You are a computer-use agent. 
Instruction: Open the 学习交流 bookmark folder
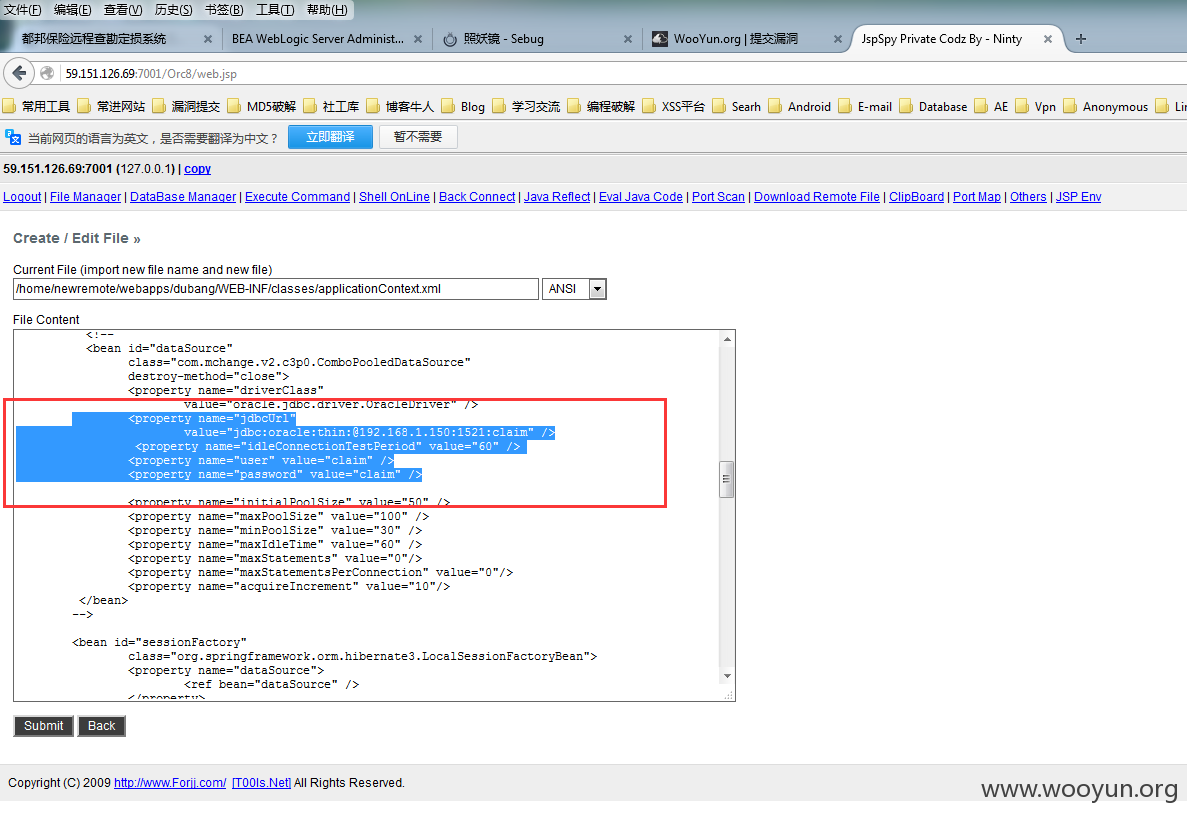pos(527,107)
